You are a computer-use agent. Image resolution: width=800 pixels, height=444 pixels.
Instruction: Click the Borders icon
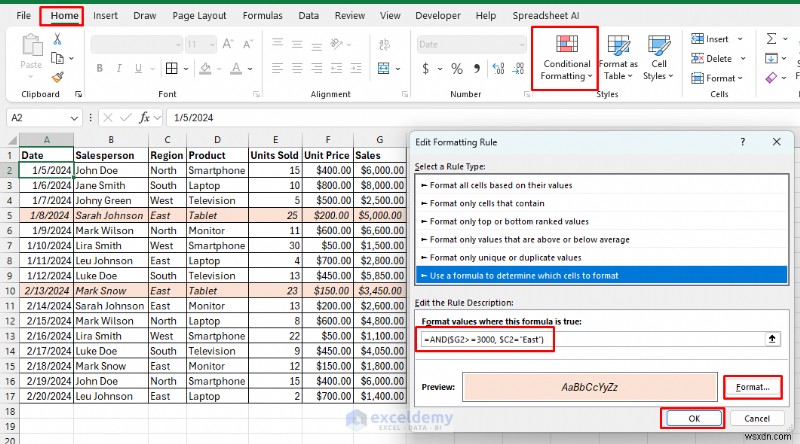click(x=172, y=68)
